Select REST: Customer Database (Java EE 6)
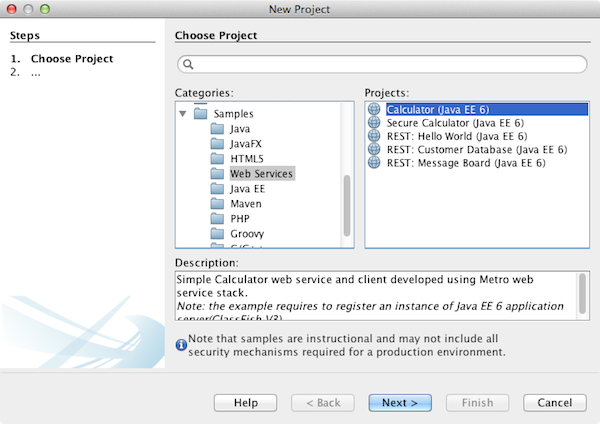 pos(476,149)
